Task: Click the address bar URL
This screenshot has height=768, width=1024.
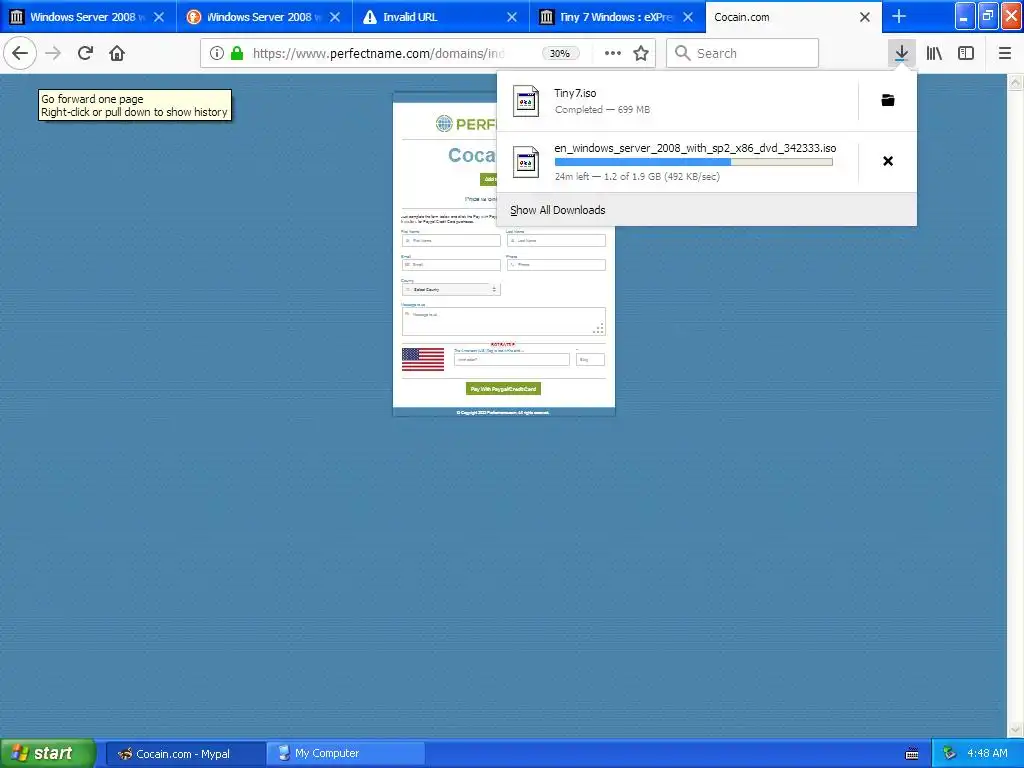Action: click(379, 54)
